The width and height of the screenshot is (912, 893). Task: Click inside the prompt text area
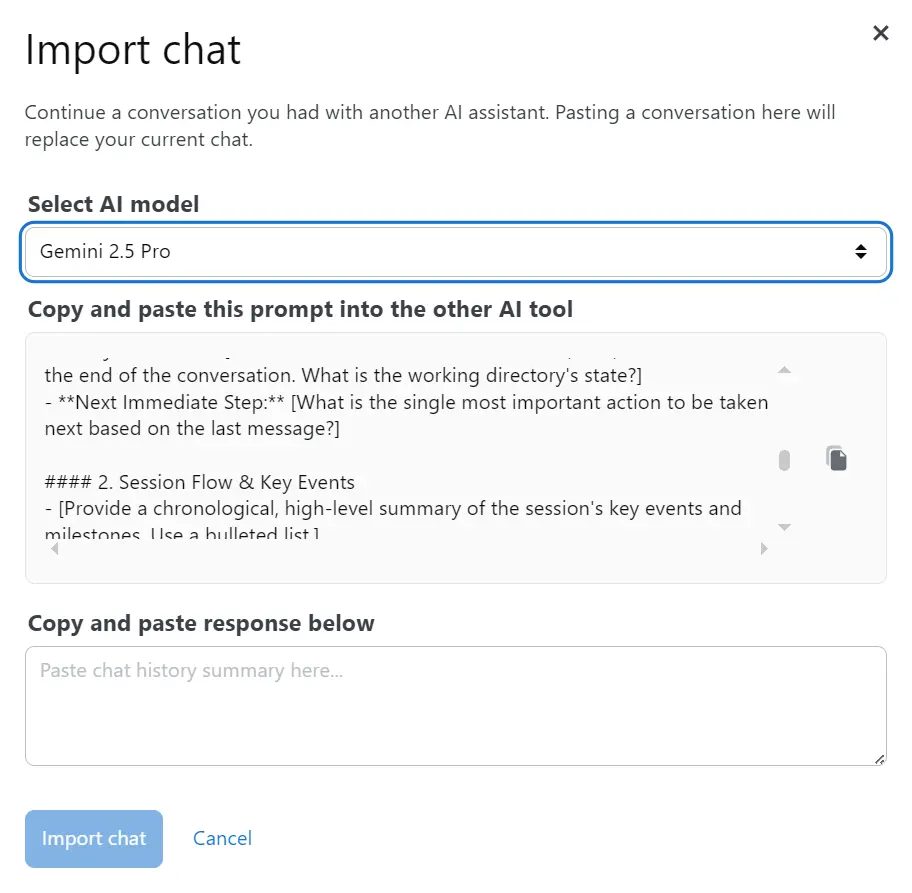pyautogui.click(x=400, y=450)
